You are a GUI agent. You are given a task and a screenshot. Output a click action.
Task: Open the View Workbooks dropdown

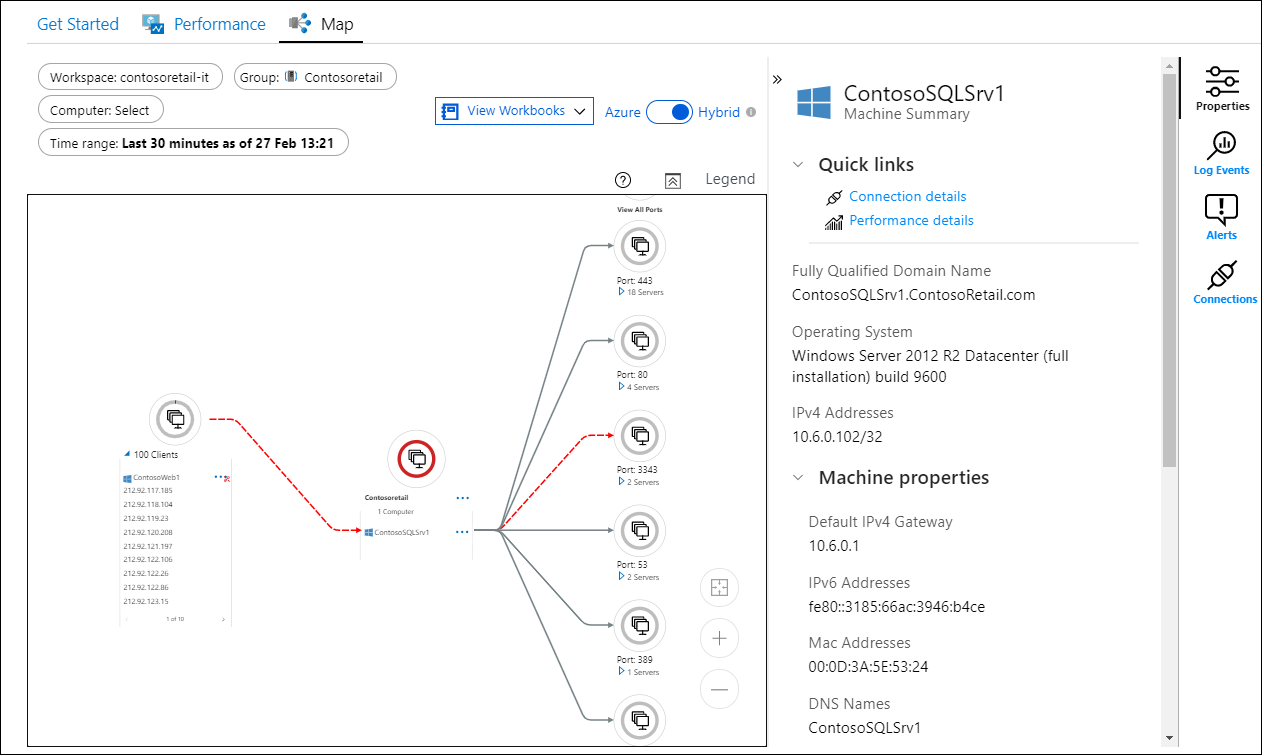(x=514, y=111)
